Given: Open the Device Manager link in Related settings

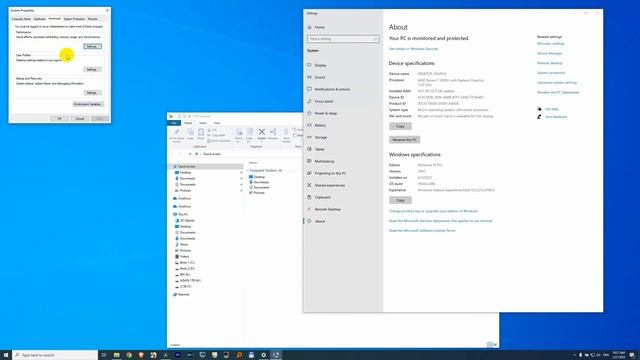Looking at the screenshot, I should (549, 53).
